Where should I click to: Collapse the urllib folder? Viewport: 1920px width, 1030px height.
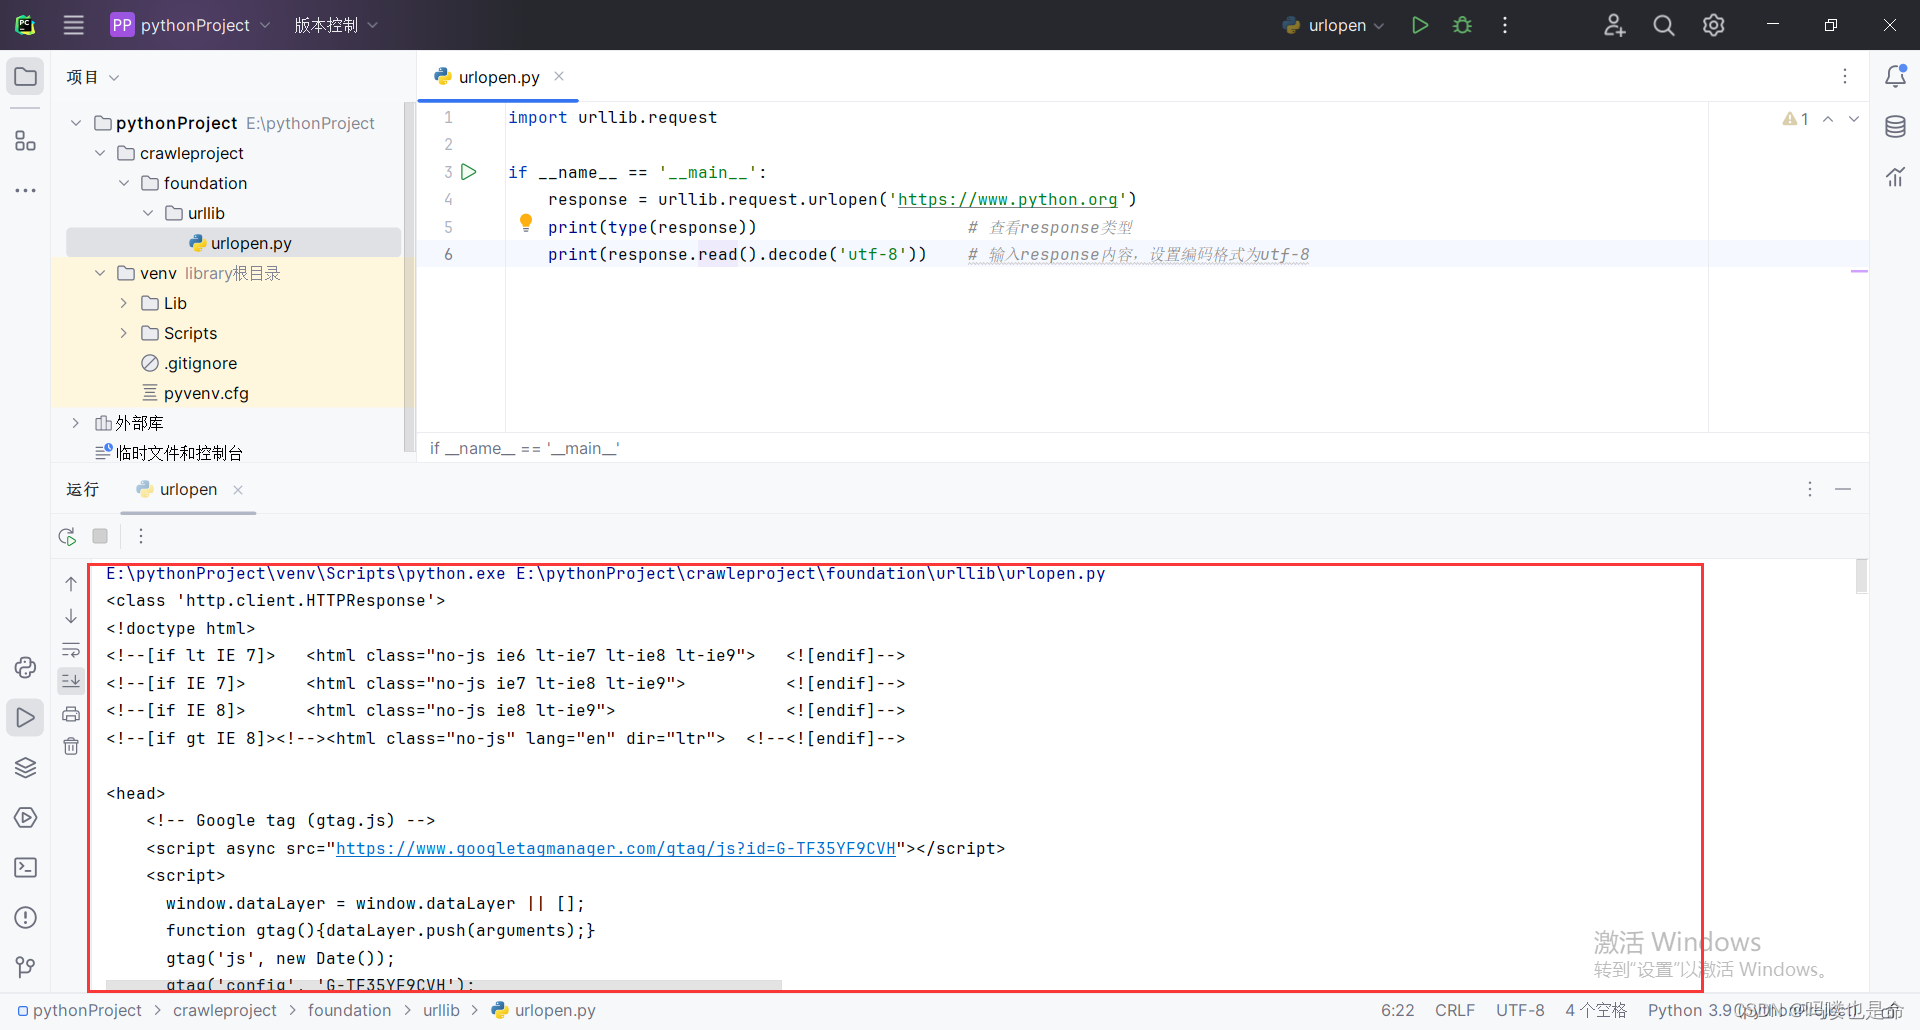tap(148, 213)
